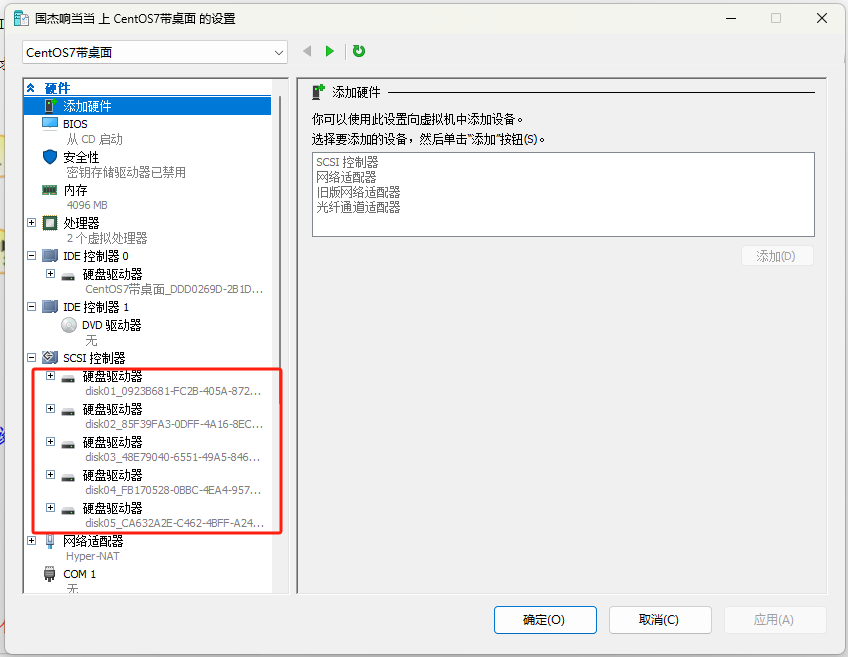
Task: Click the disk01 hard drive icon
Action: pyautogui.click(x=68, y=379)
